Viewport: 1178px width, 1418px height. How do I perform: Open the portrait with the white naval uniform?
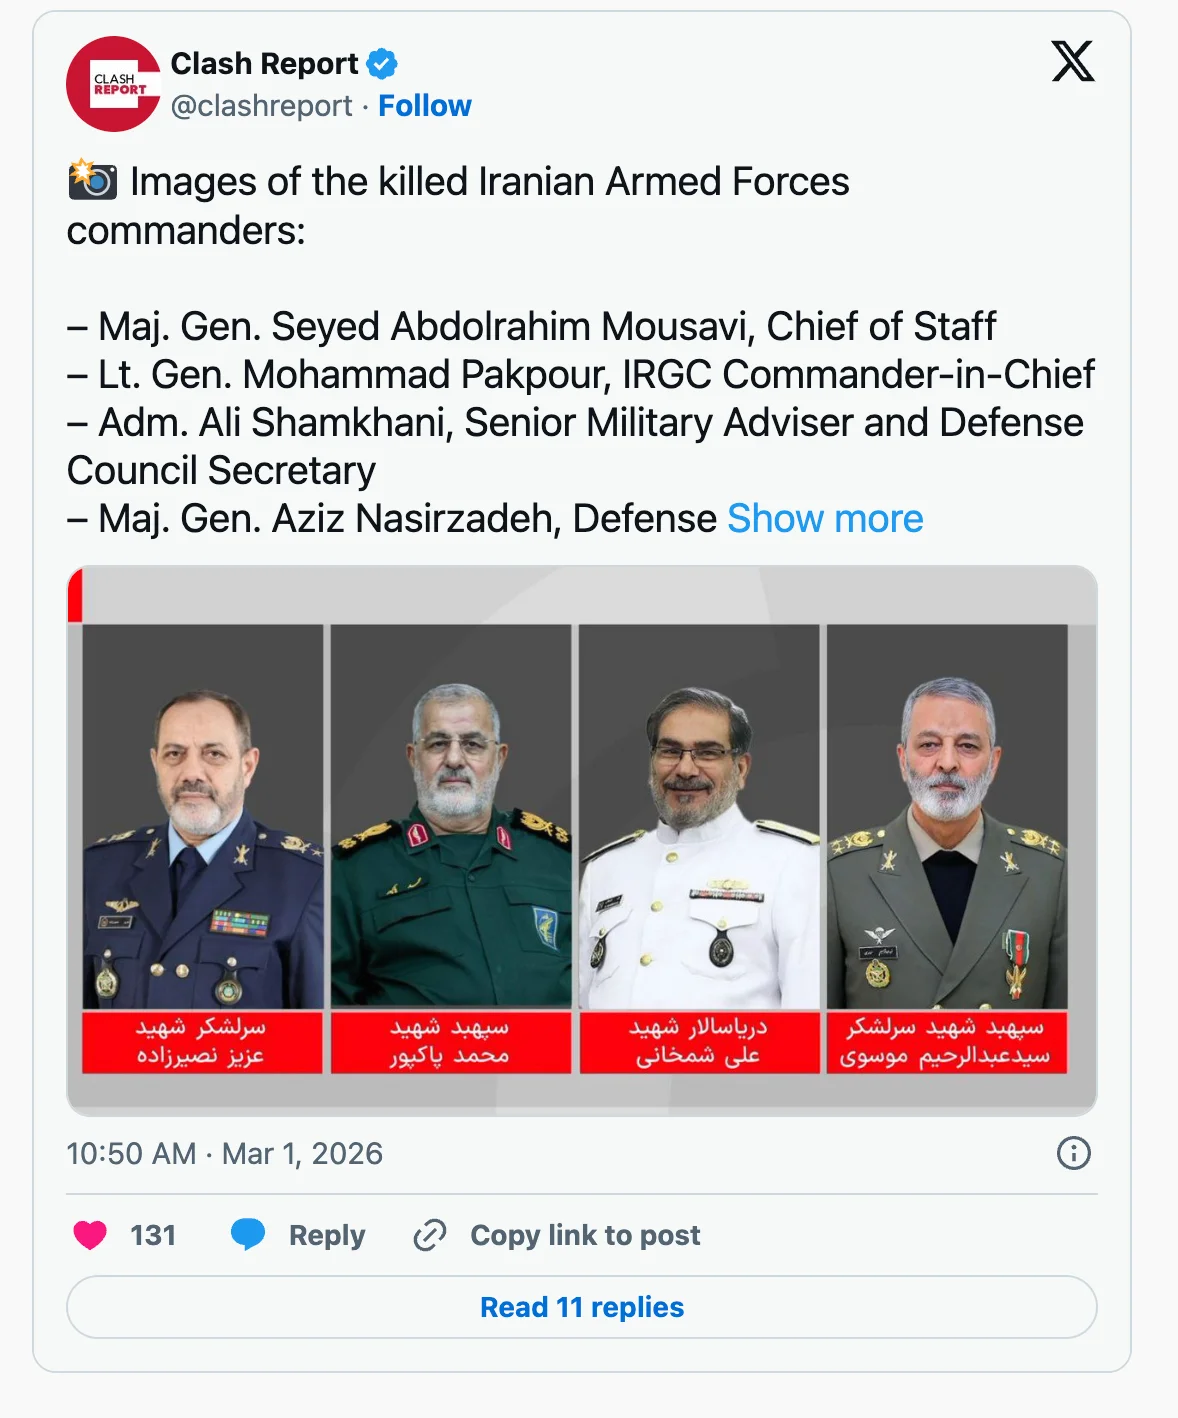699,817
